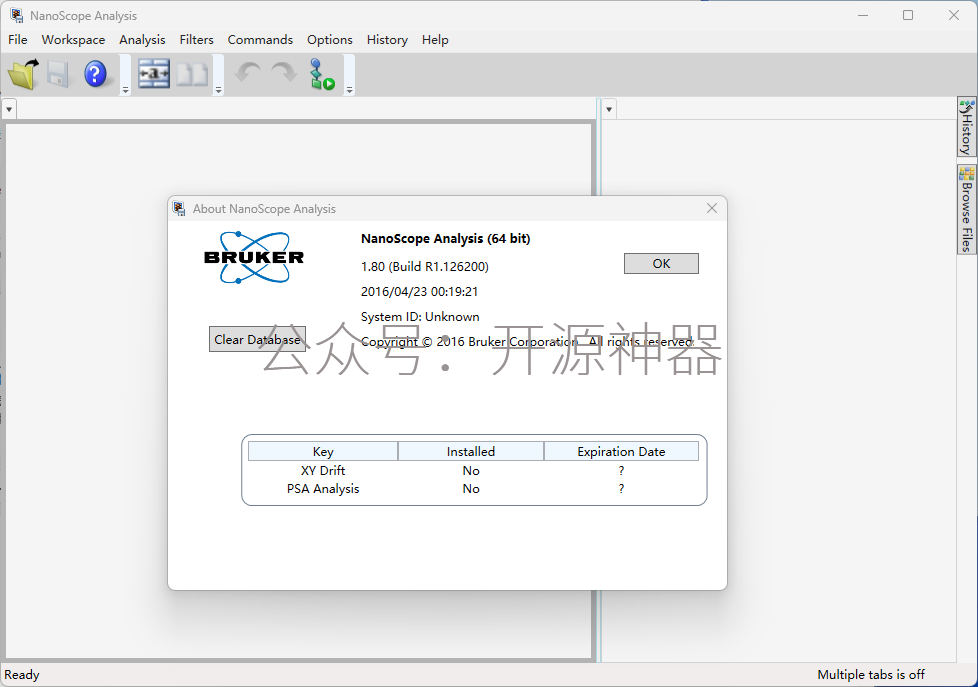
Task: Click the dual pages view icon
Action: (192, 74)
